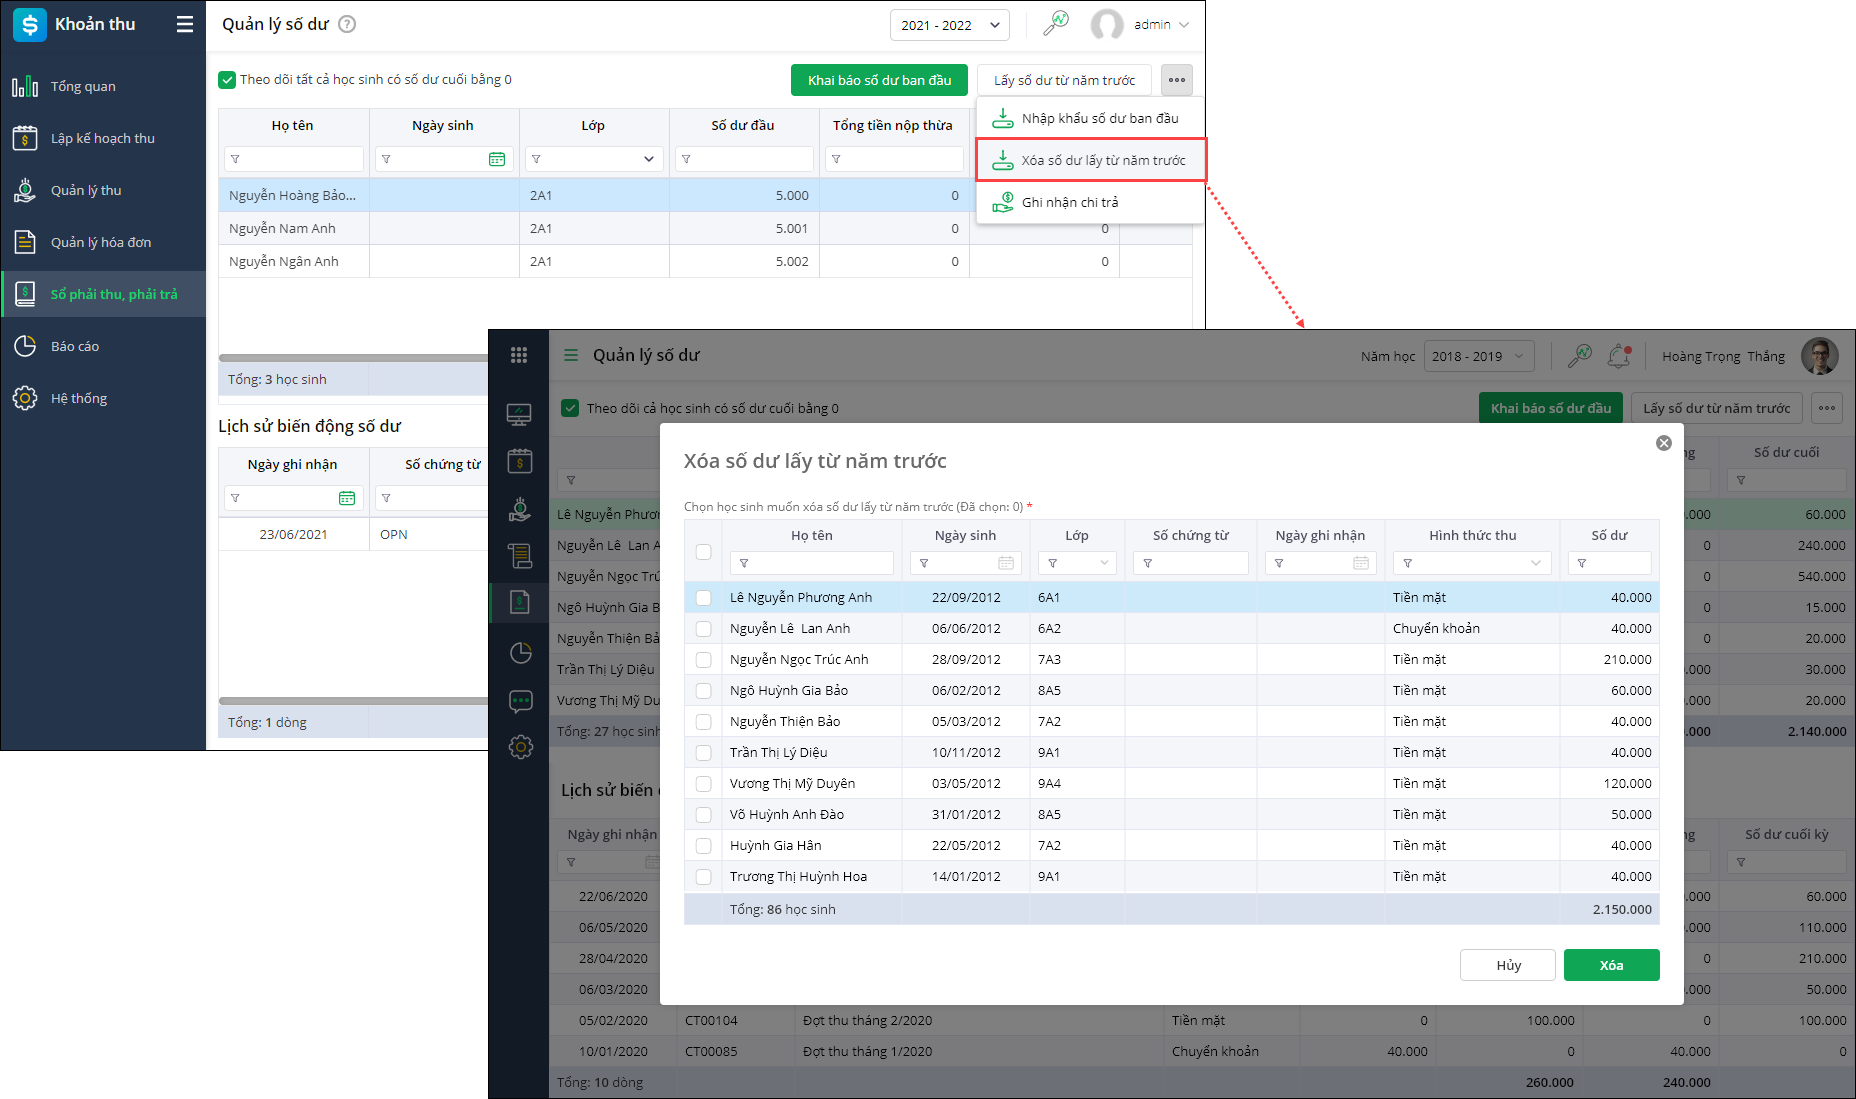Click the Hệ thống gear icon

click(25, 399)
